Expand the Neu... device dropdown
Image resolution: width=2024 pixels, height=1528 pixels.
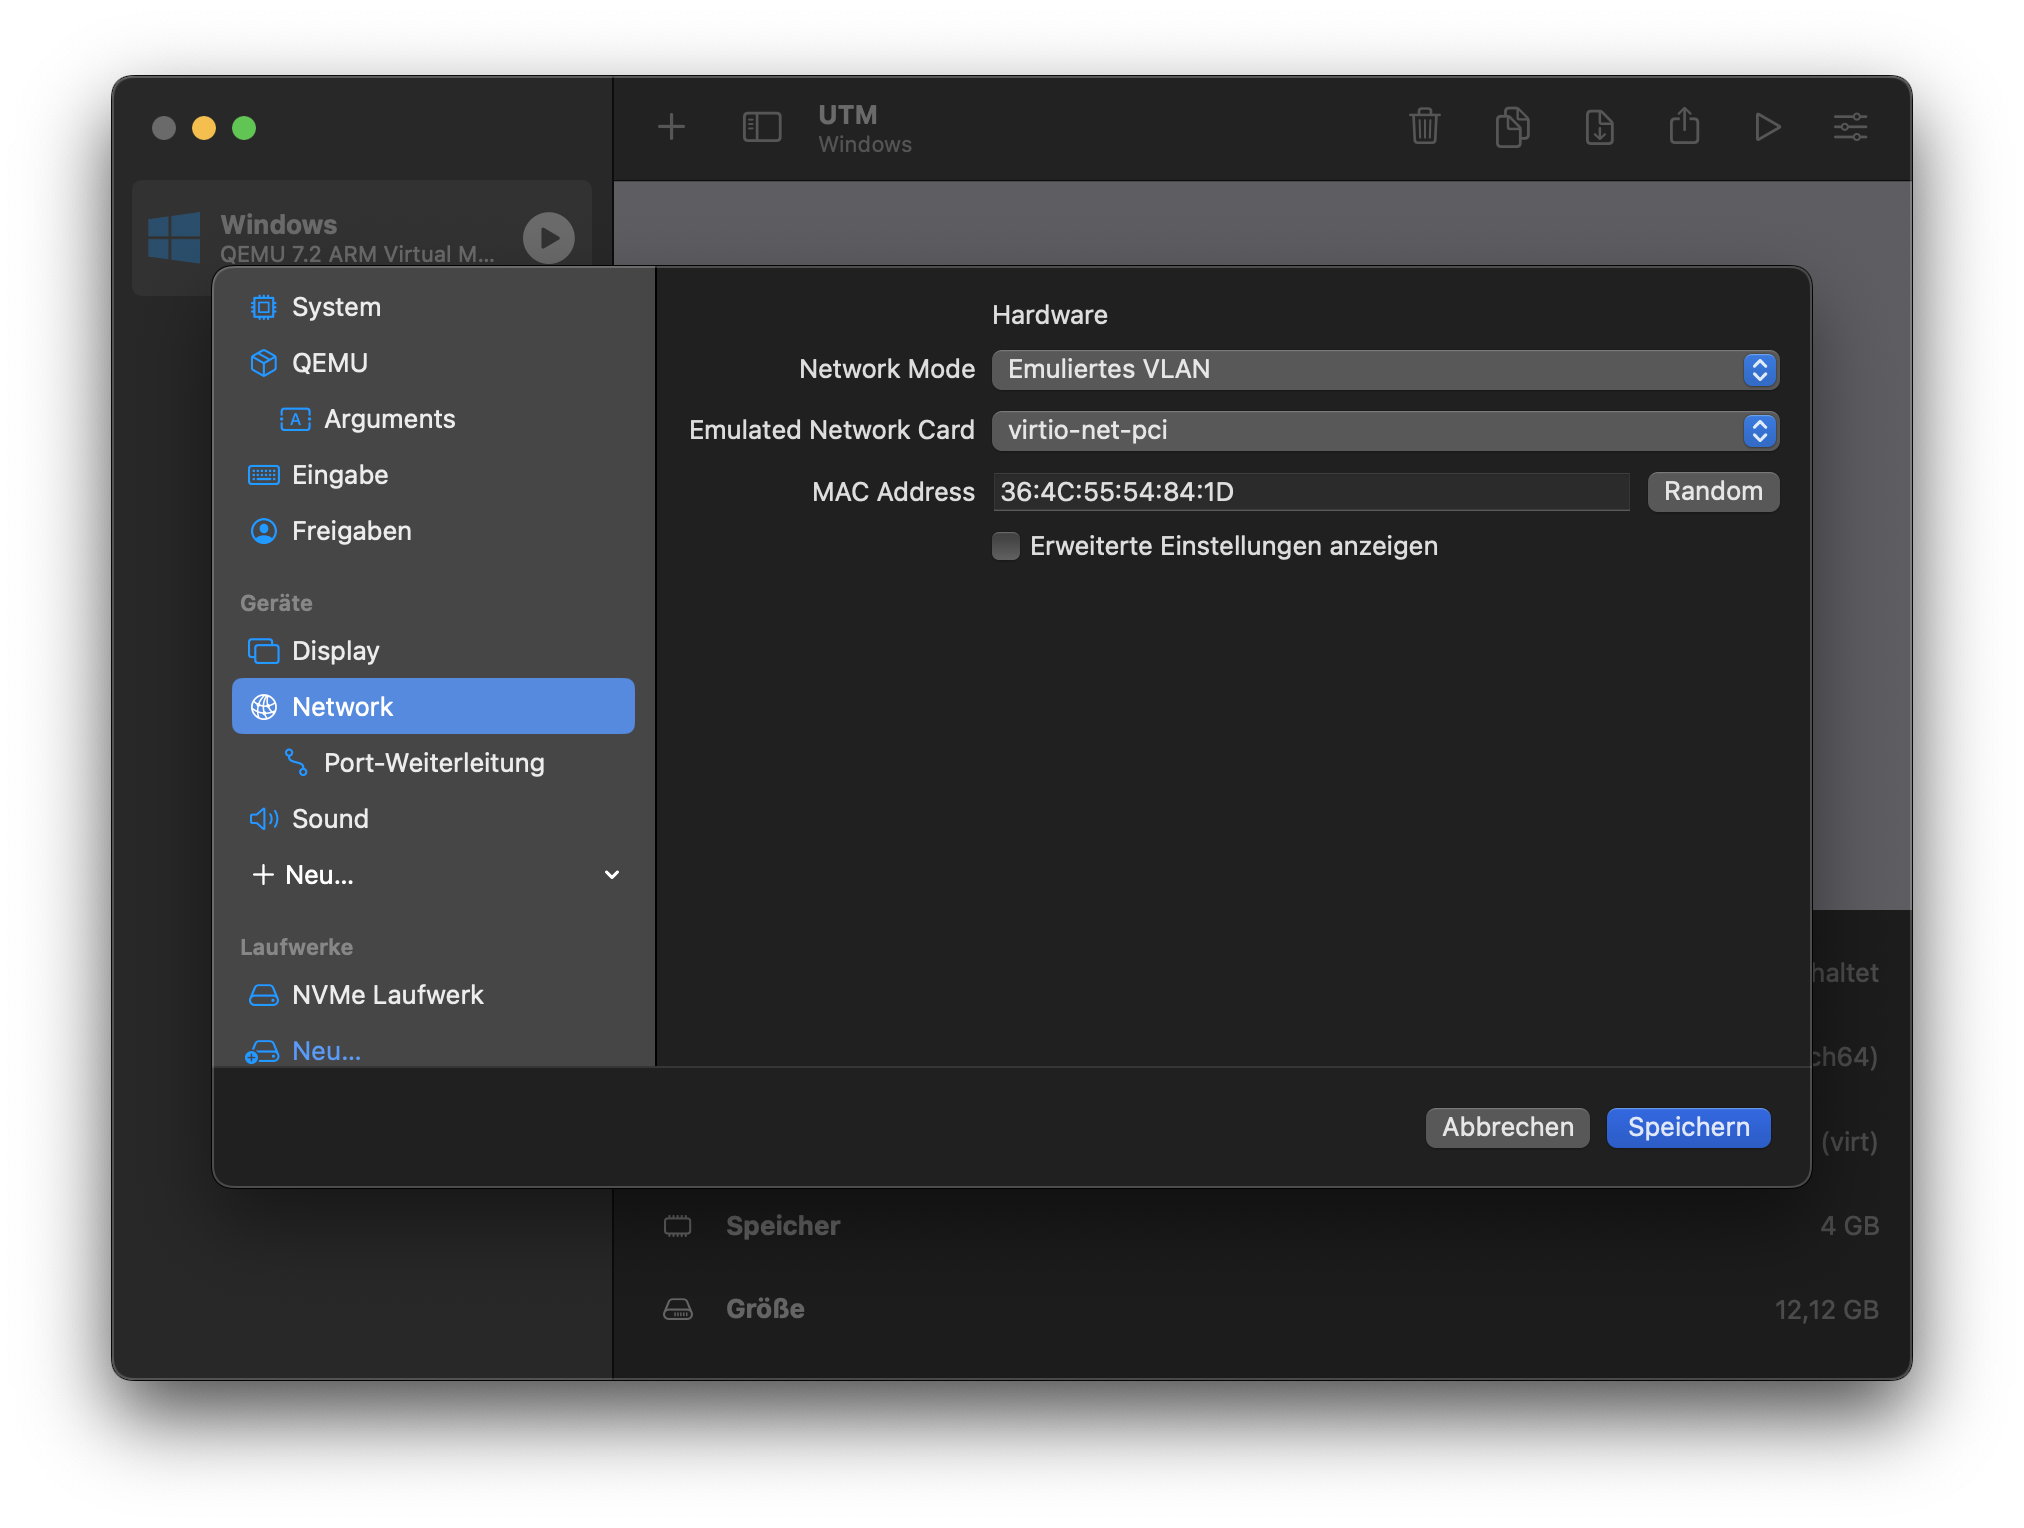(x=433, y=875)
